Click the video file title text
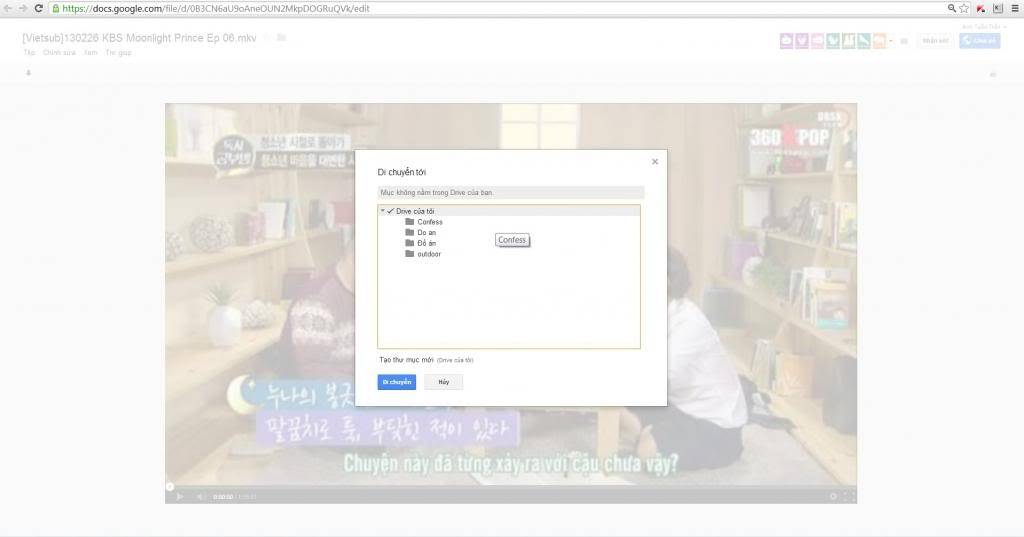 point(139,38)
